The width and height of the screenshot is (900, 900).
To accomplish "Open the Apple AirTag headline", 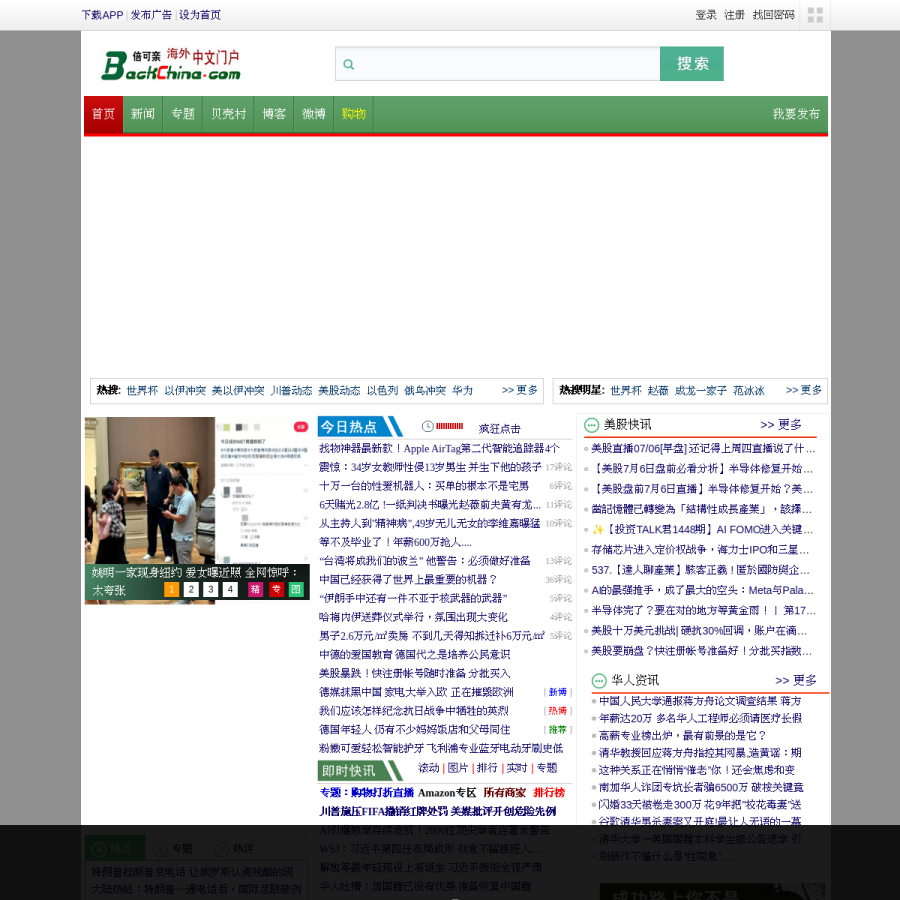I will tap(439, 448).
